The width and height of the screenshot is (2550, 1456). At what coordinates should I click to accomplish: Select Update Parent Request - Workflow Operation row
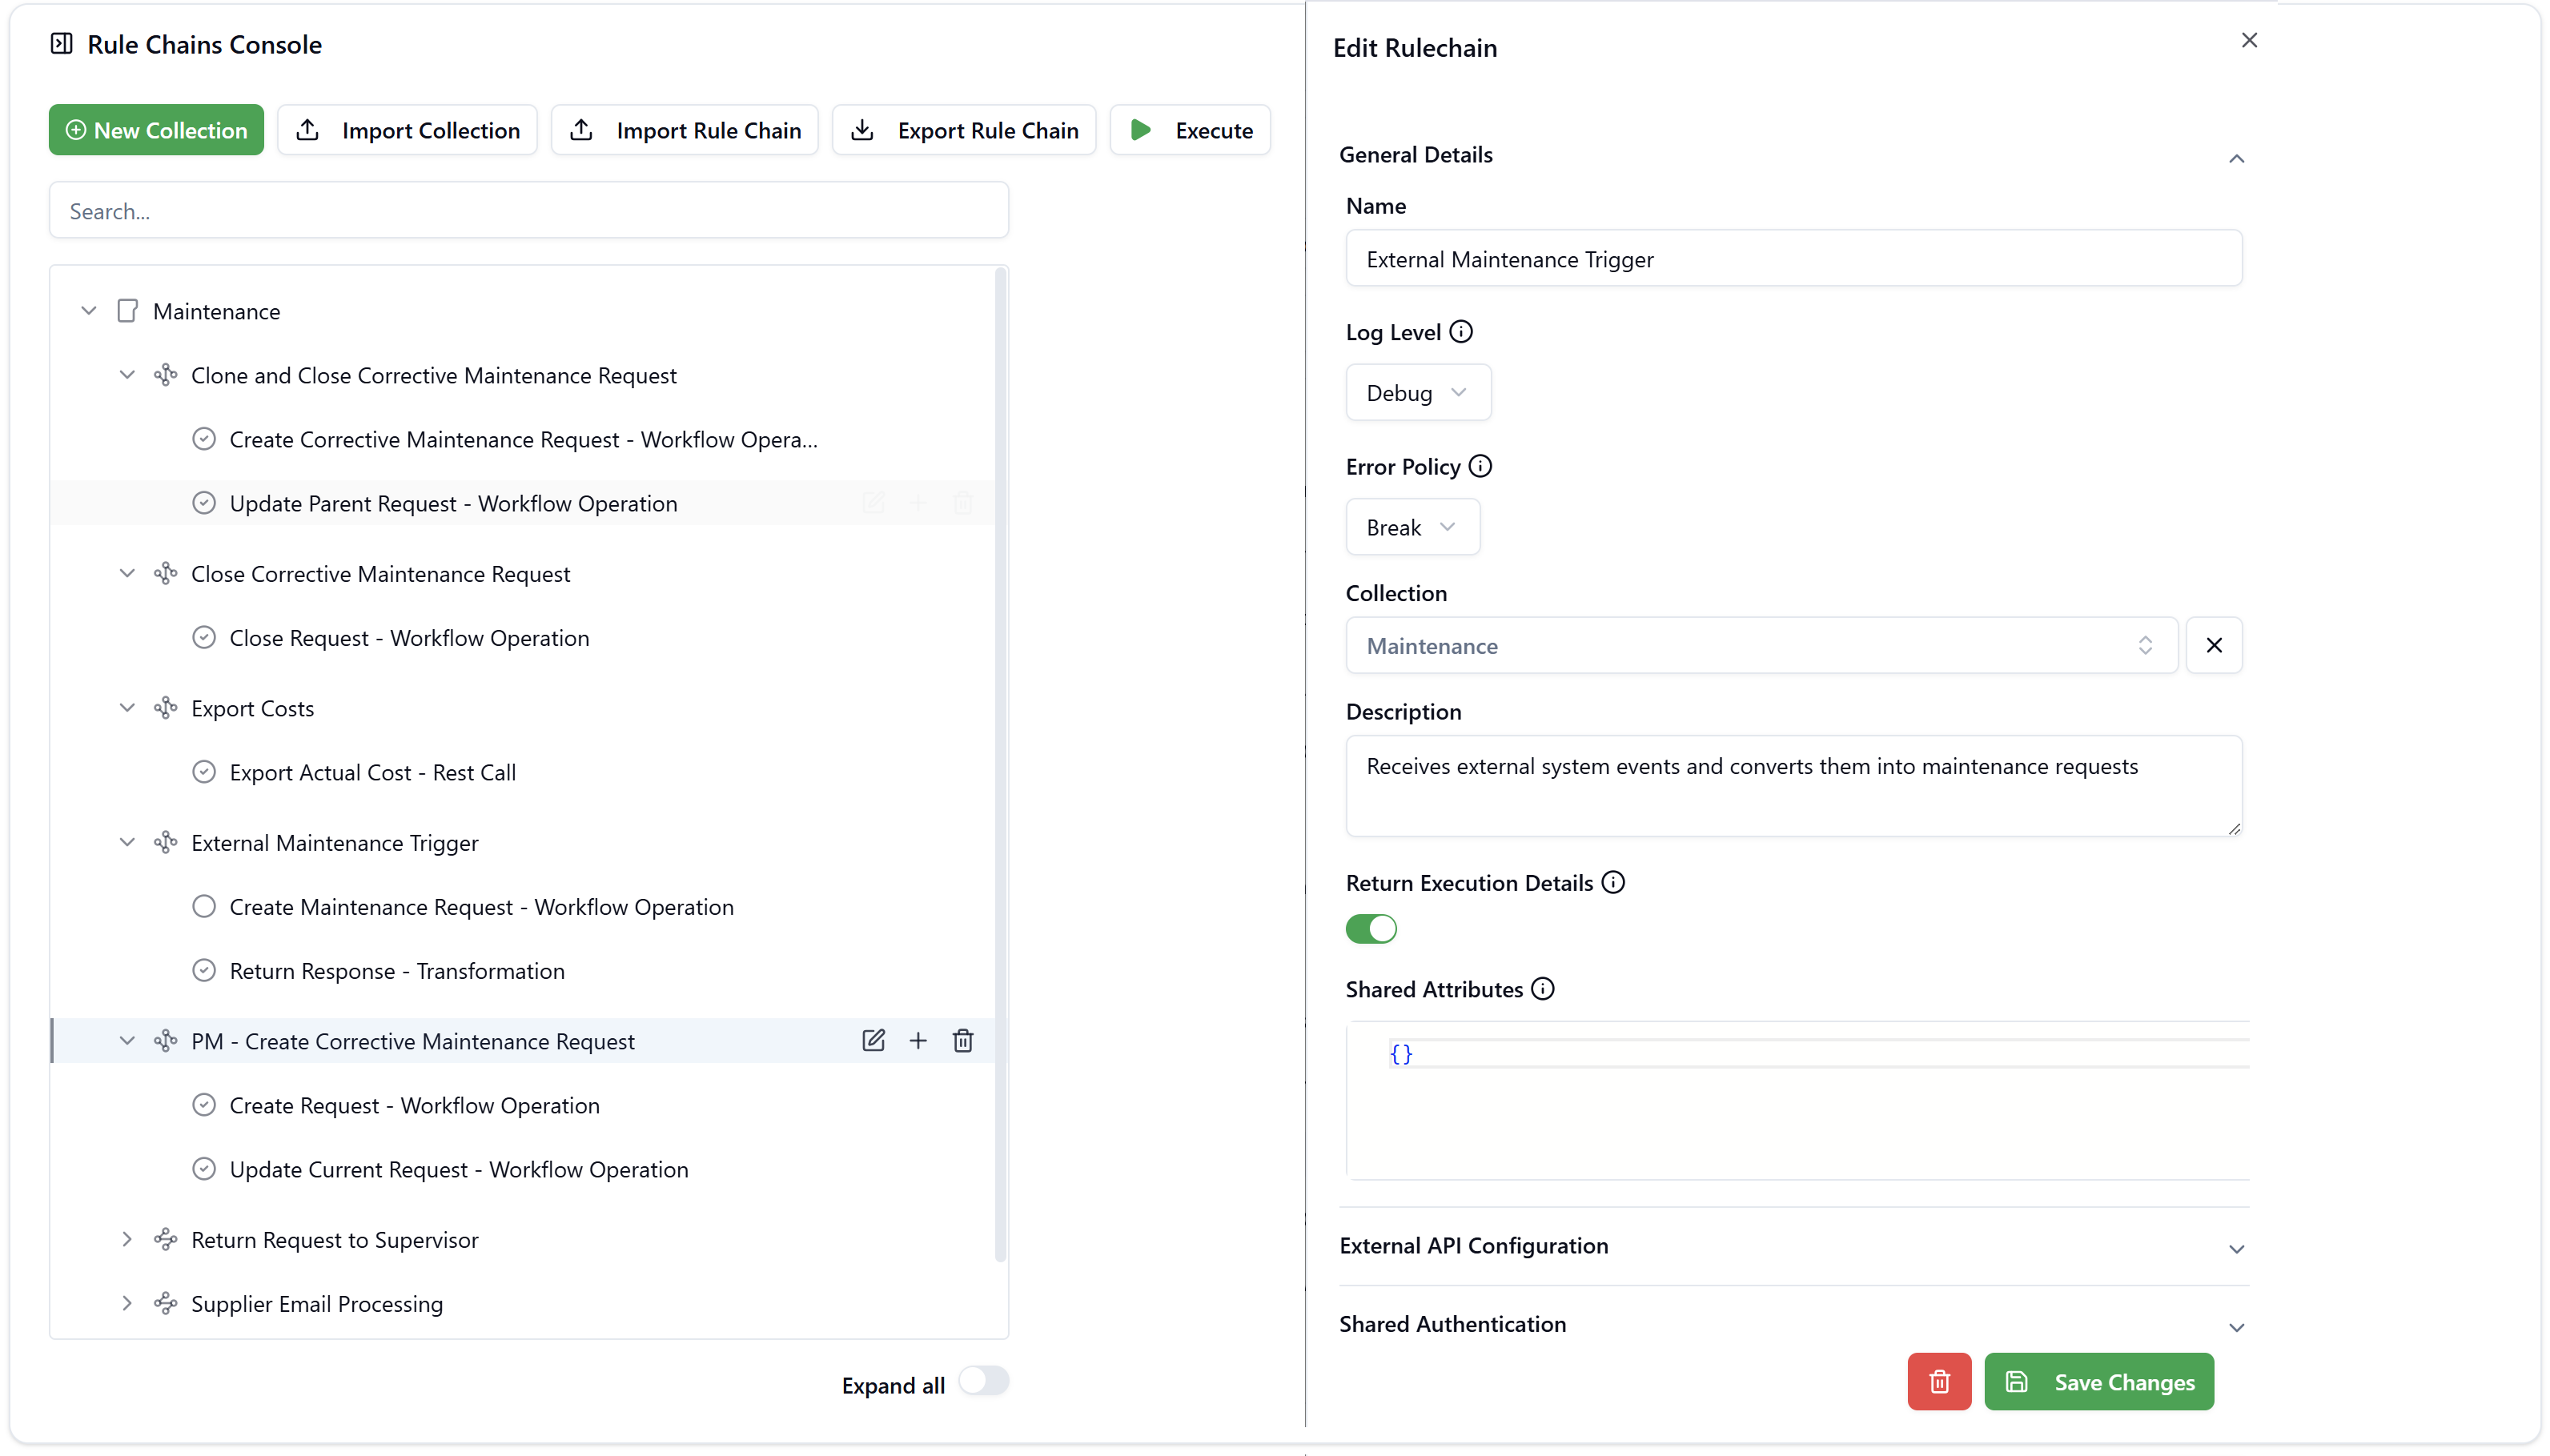(x=523, y=503)
